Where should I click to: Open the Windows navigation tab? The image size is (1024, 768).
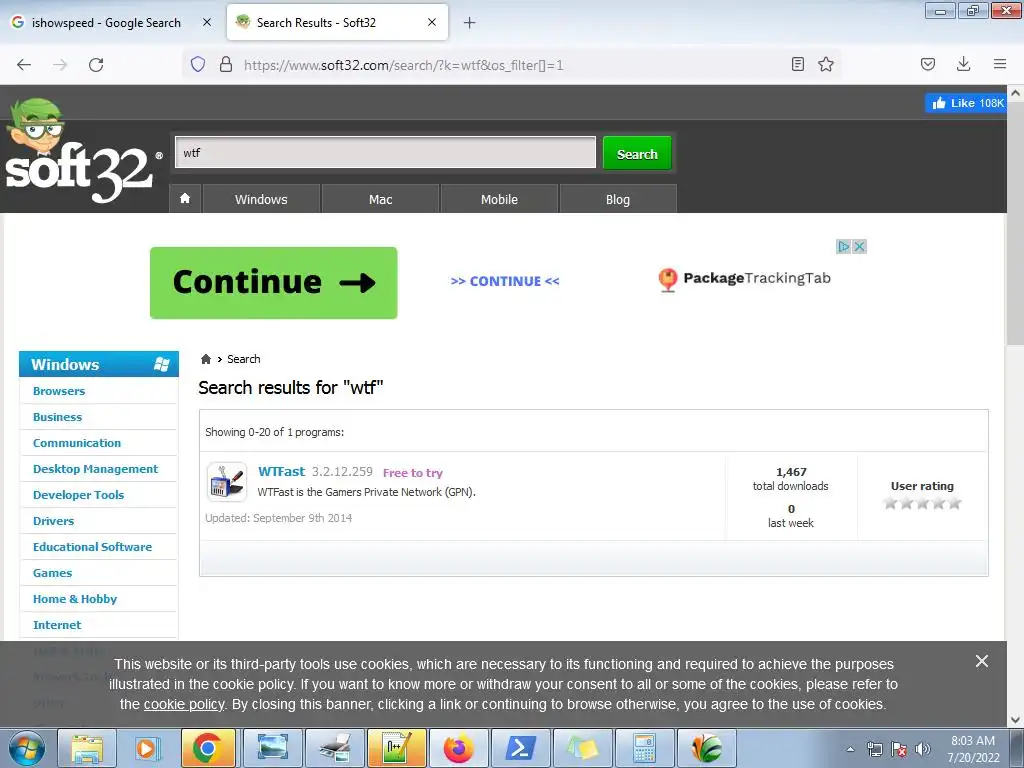(261, 199)
